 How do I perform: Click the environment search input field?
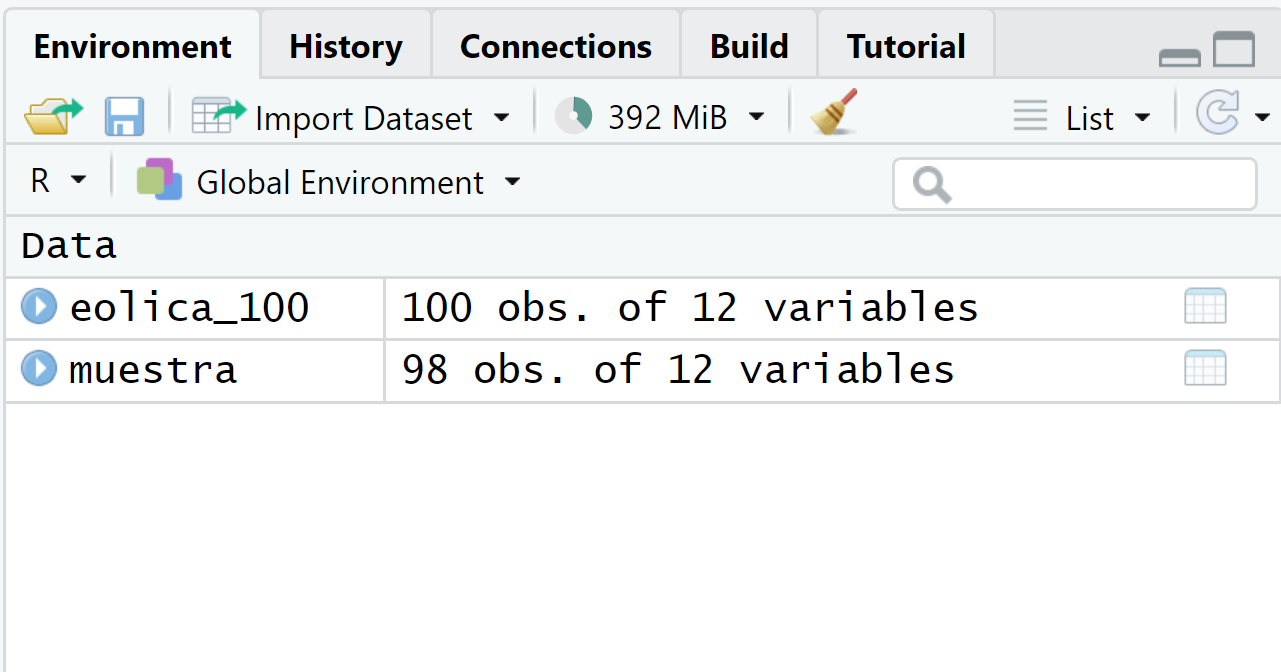pos(1090,184)
